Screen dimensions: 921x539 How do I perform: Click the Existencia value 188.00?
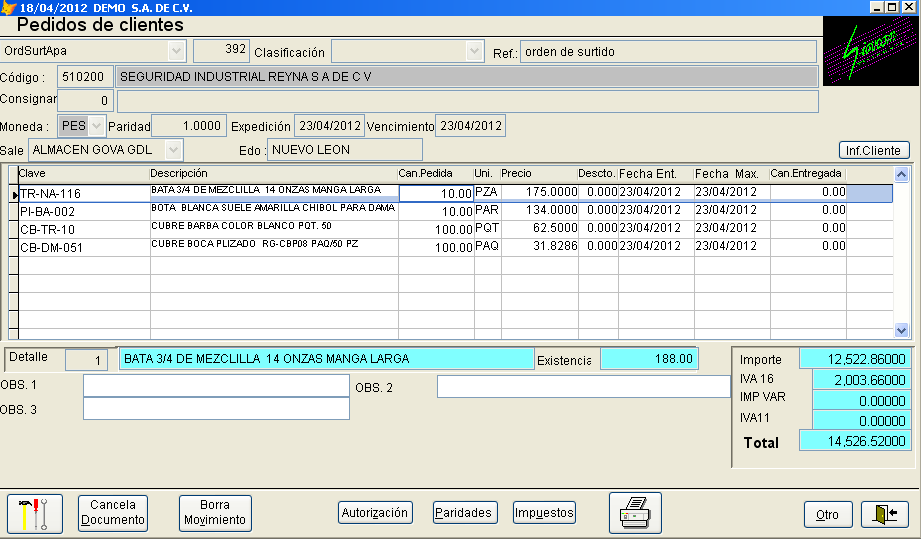pyautogui.click(x=649, y=359)
